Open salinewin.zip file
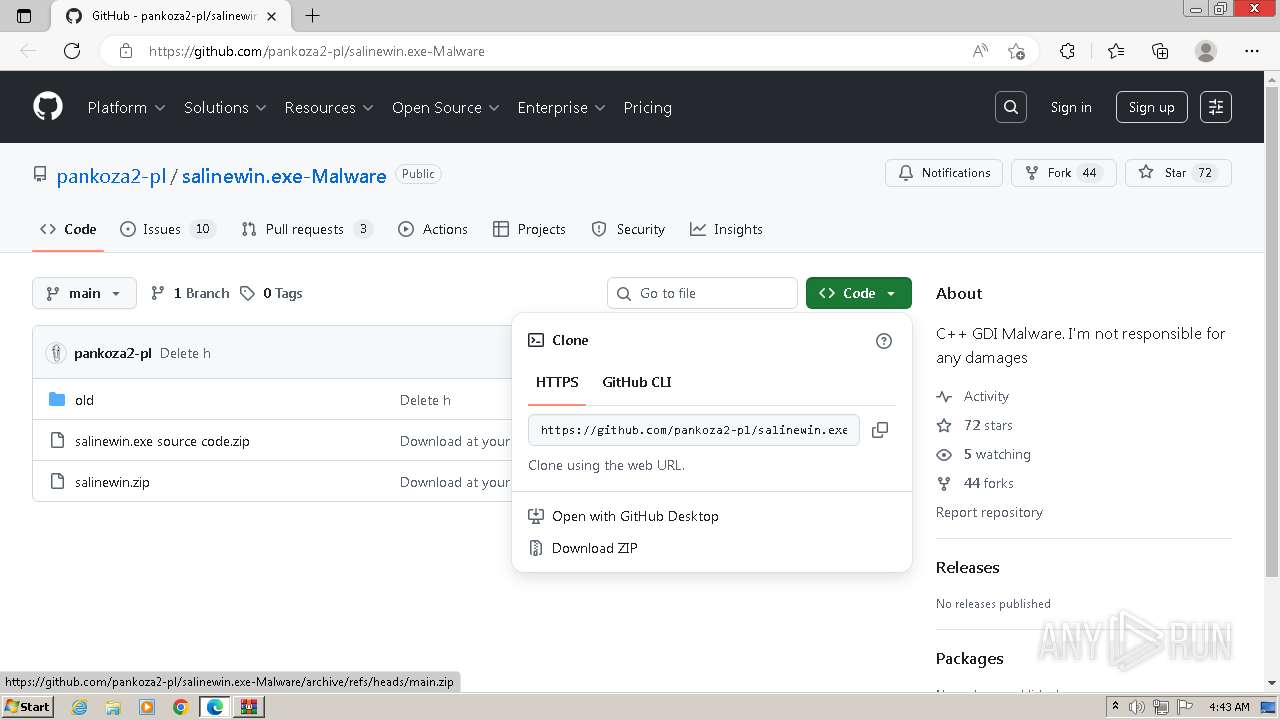This screenshot has width=1280, height=720. pos(112,482)
